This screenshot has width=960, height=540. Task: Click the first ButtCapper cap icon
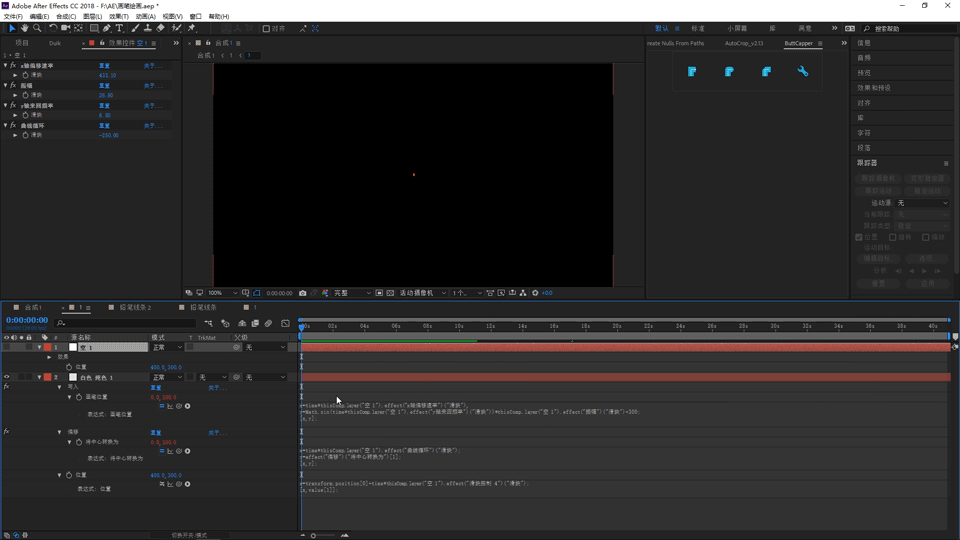point(692,72)
